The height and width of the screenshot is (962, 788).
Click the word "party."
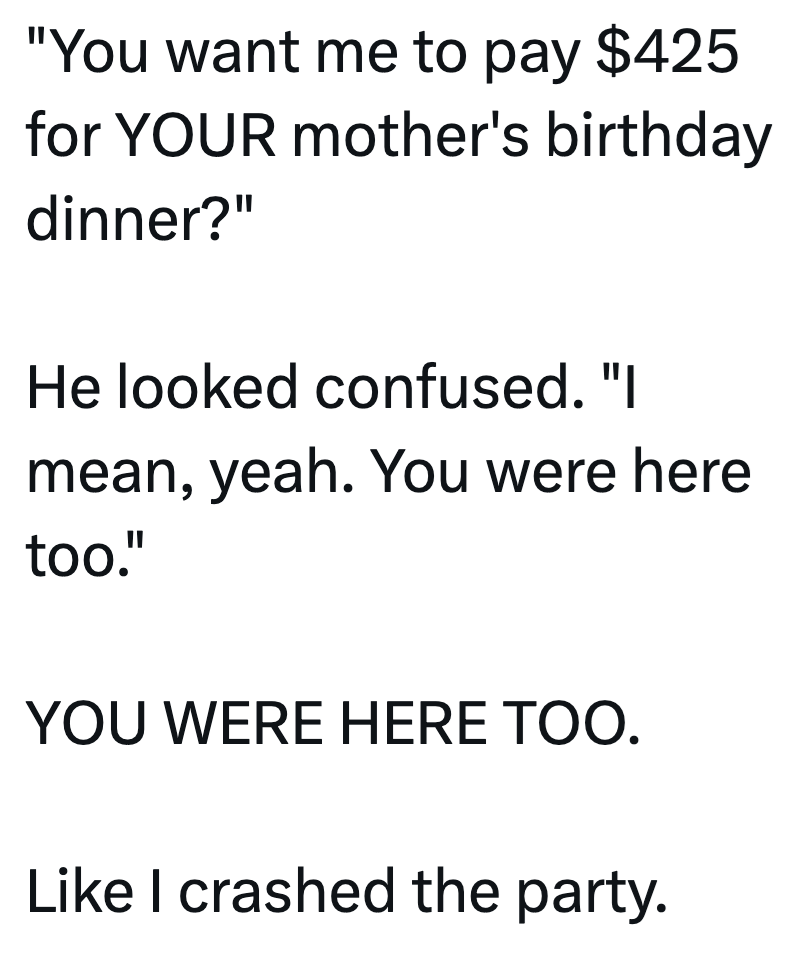coord(592,891)
